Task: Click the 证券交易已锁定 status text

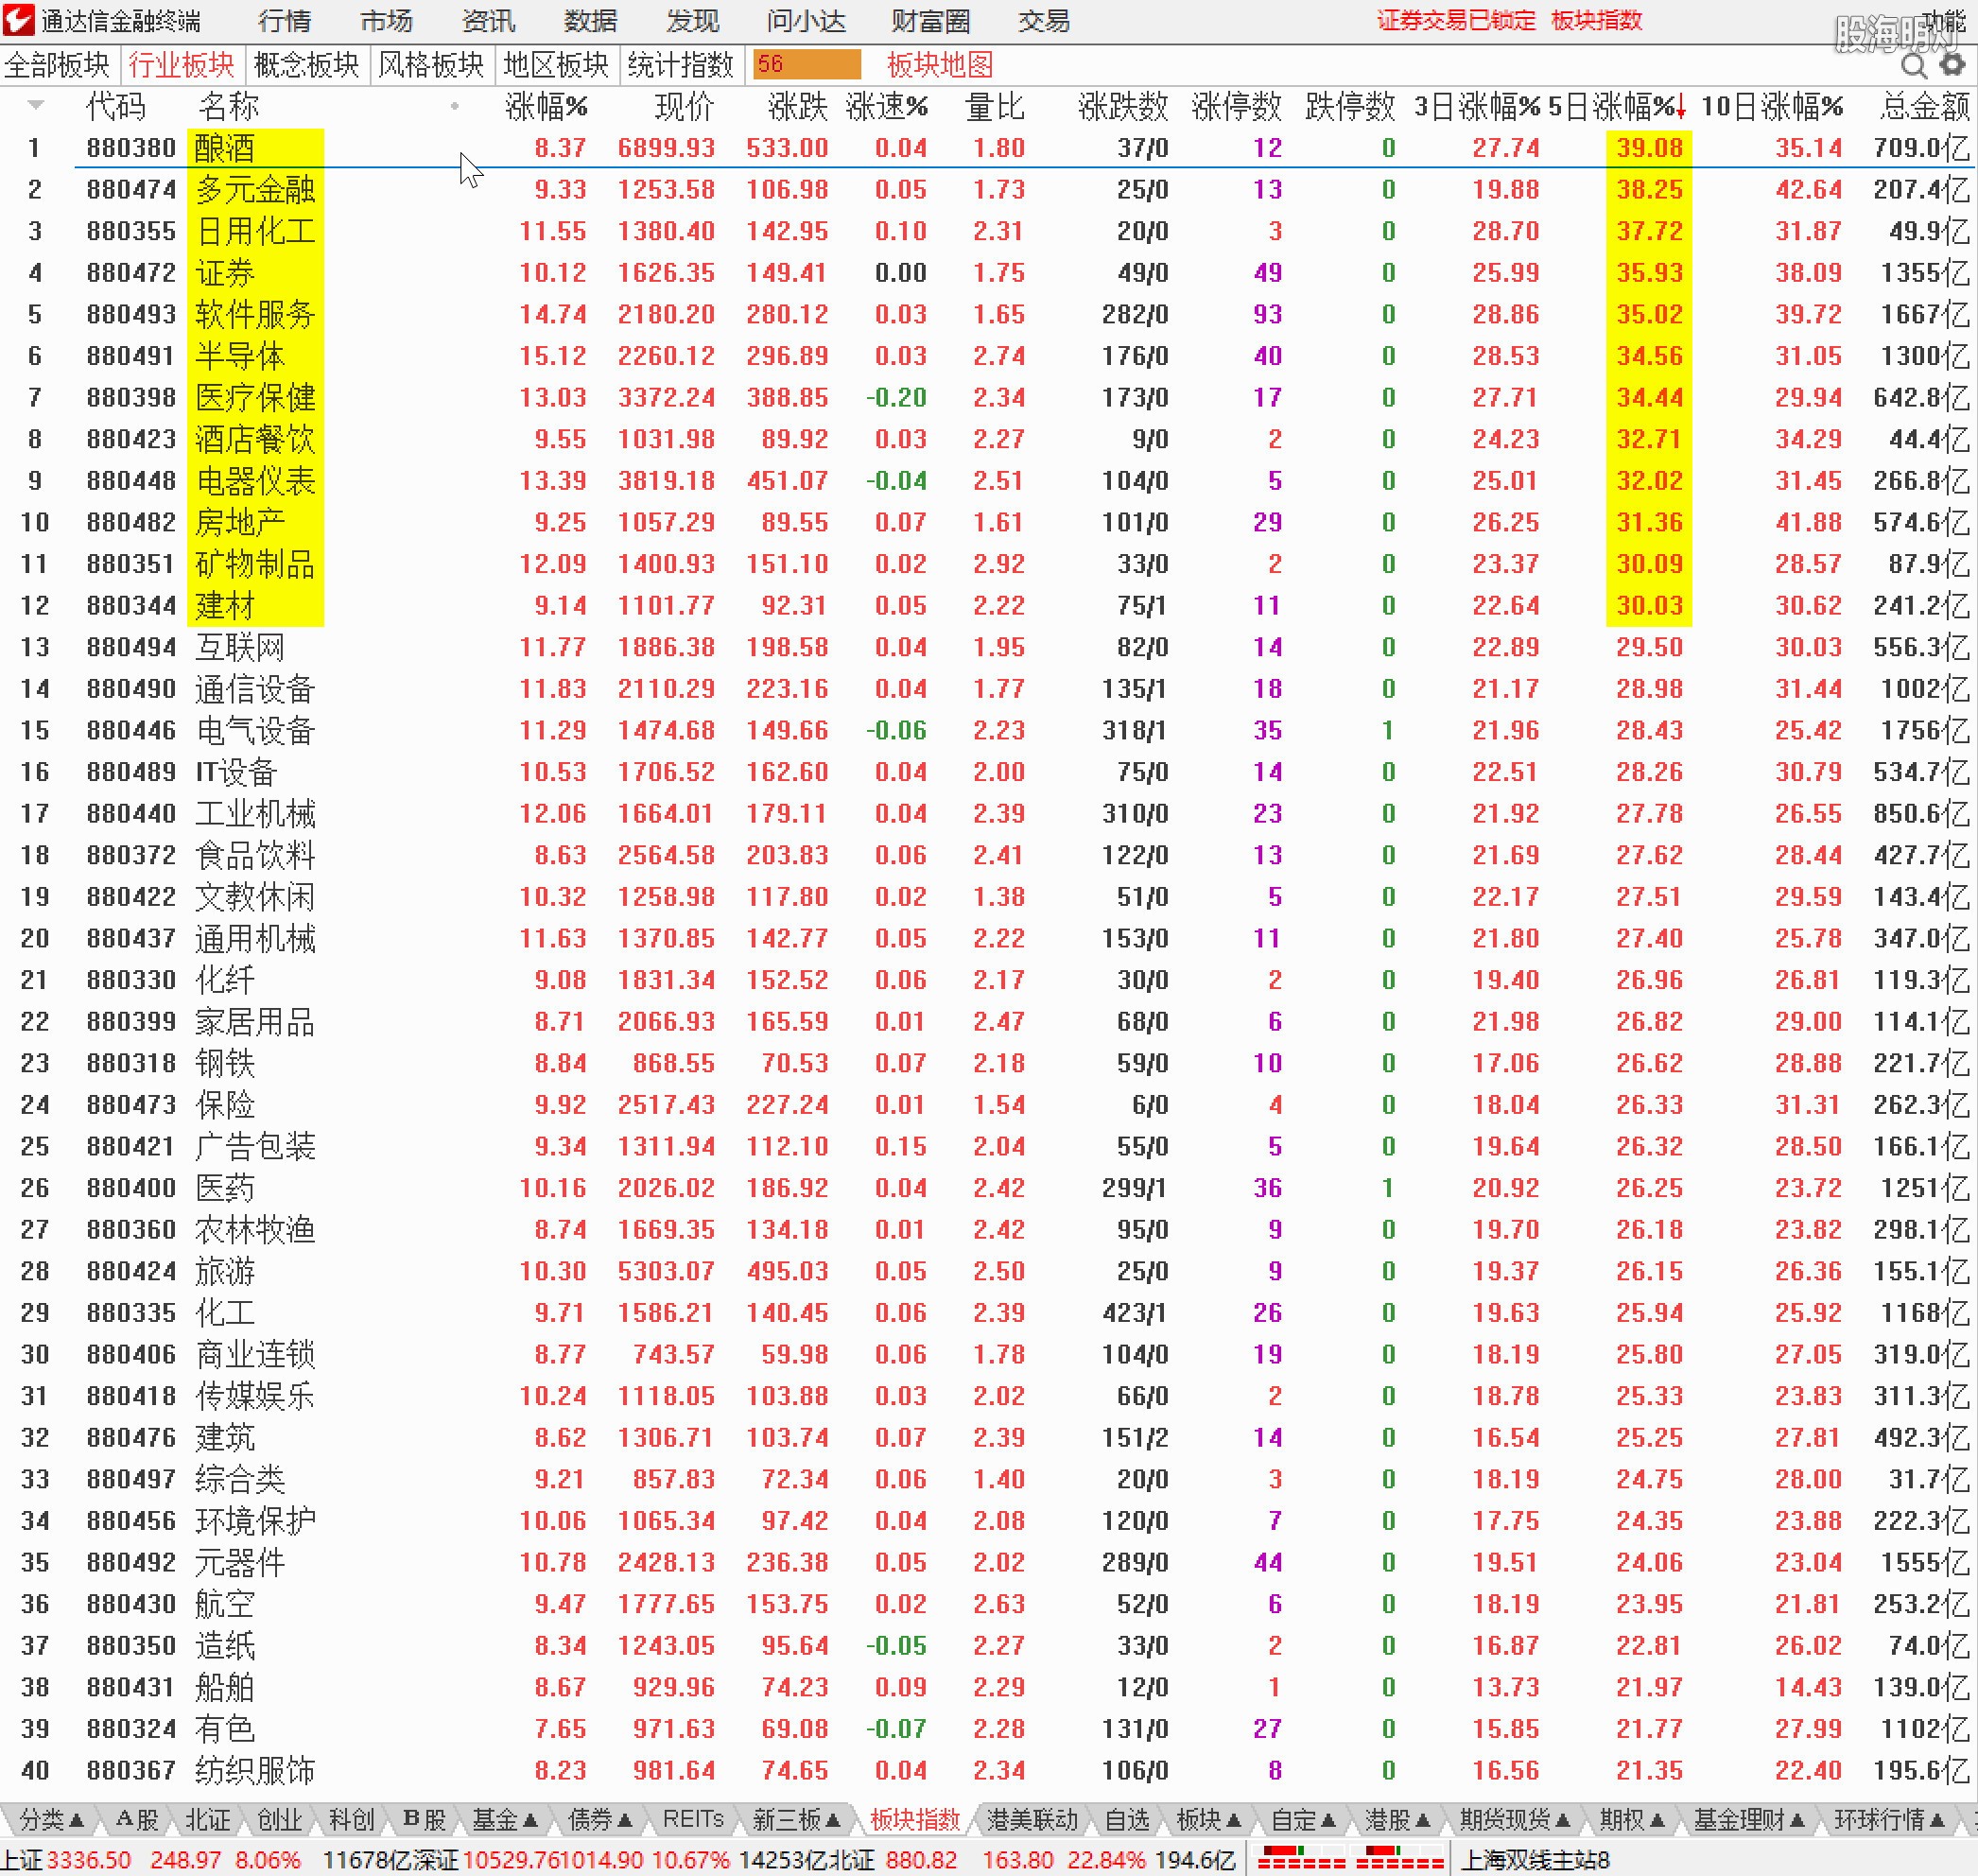Action: (x=1456, y=20)
